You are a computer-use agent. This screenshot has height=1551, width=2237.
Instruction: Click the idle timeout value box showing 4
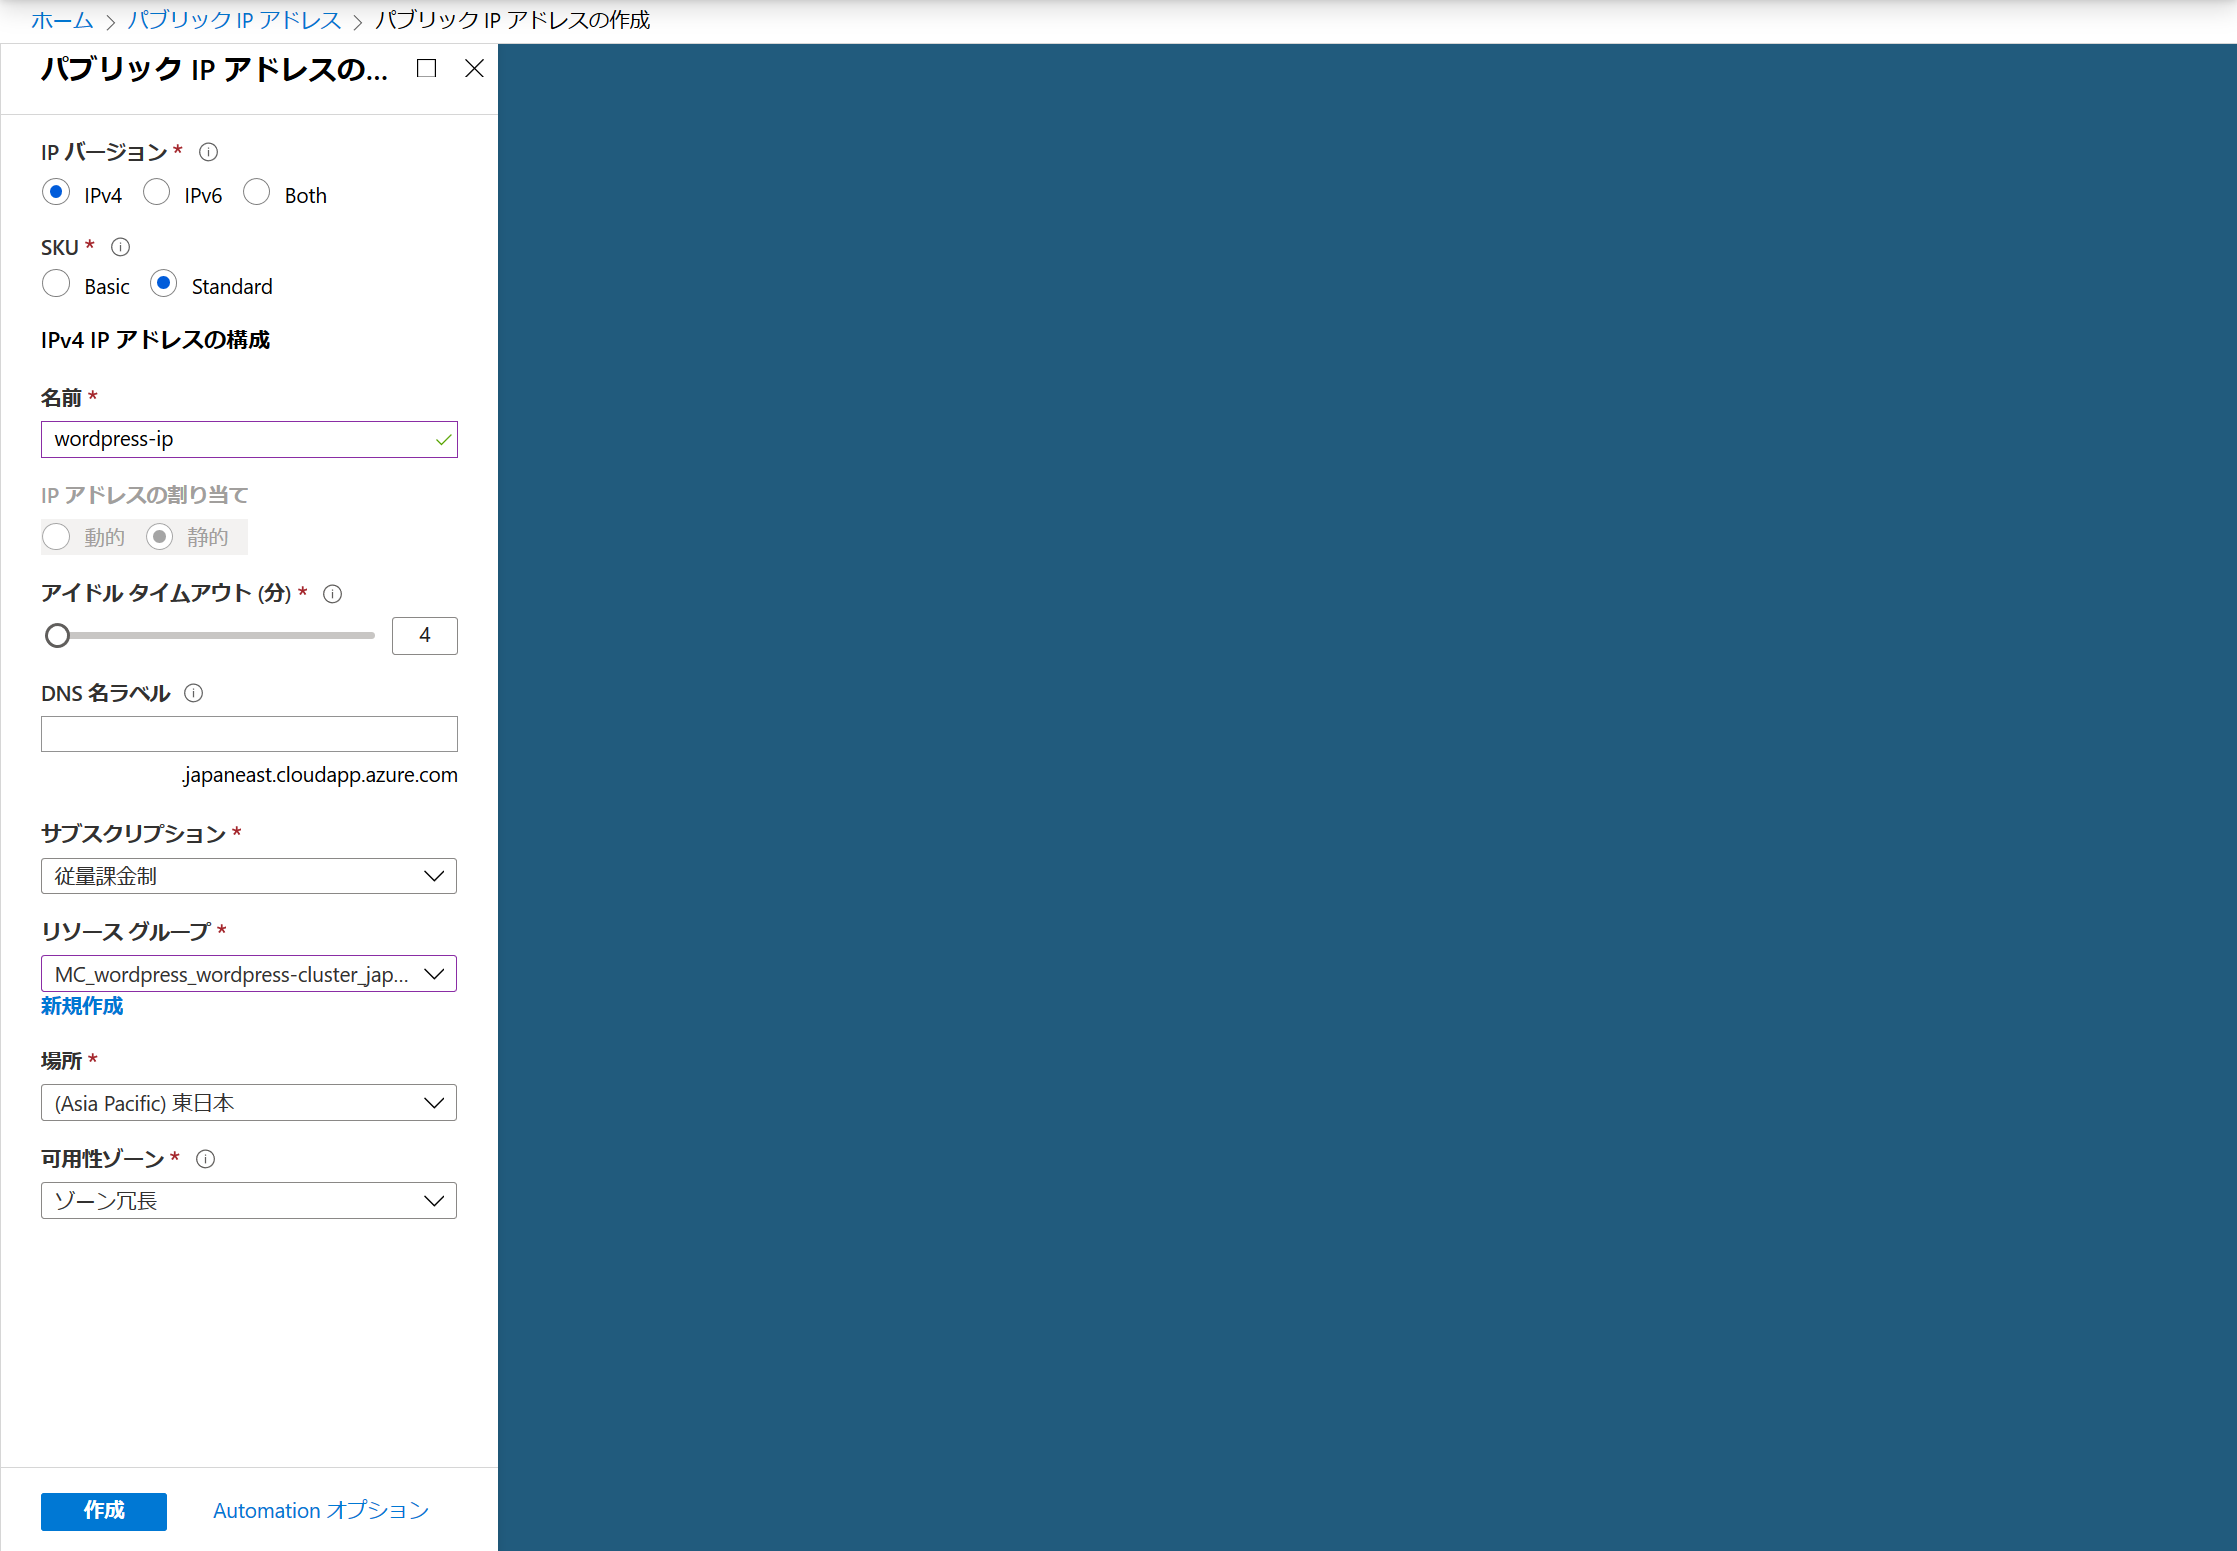425,636
